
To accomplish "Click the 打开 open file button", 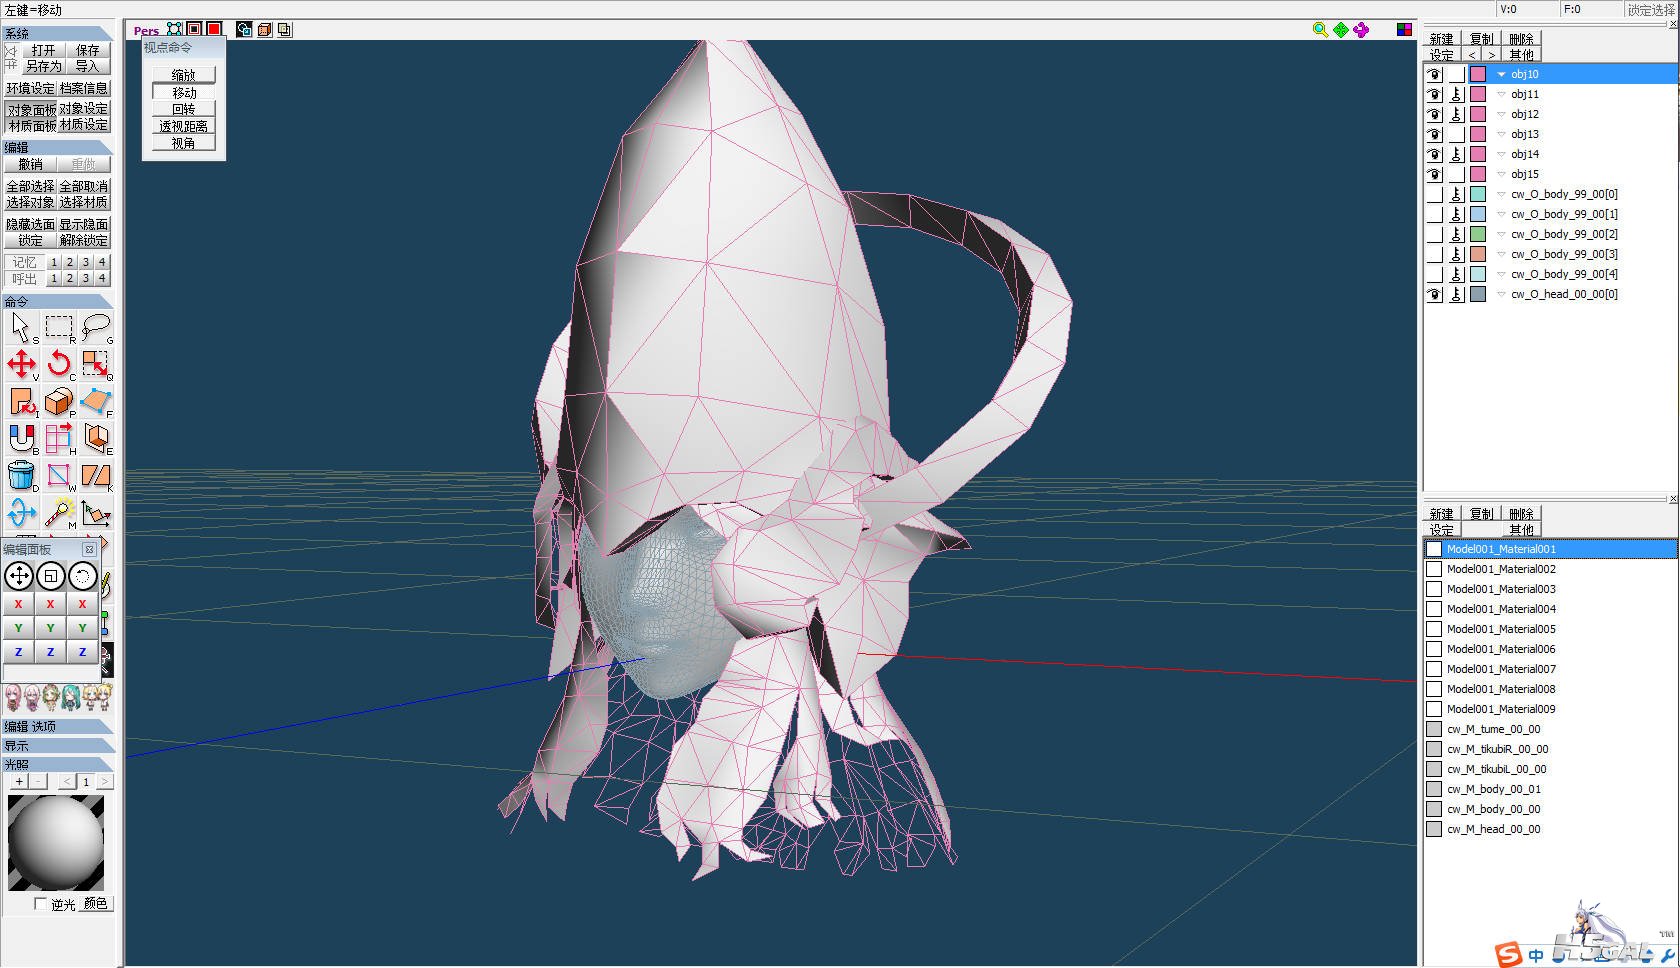I will pos(43,50).
